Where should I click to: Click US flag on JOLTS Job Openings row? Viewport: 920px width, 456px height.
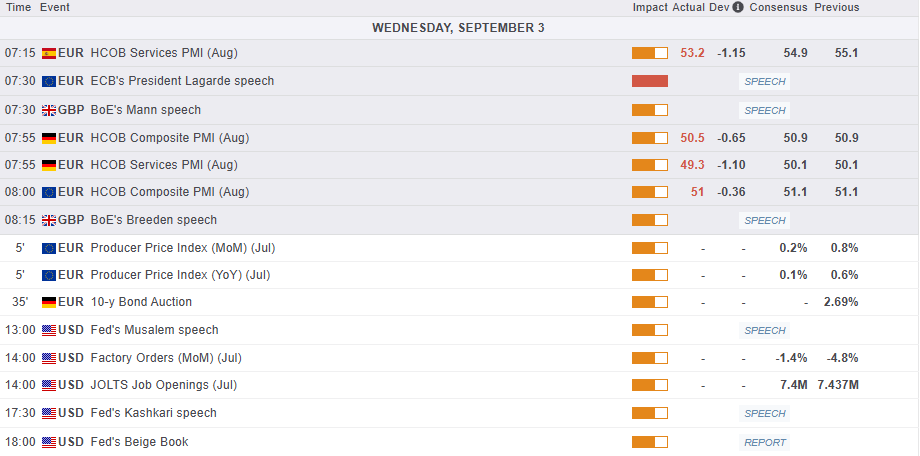point(48,385)
